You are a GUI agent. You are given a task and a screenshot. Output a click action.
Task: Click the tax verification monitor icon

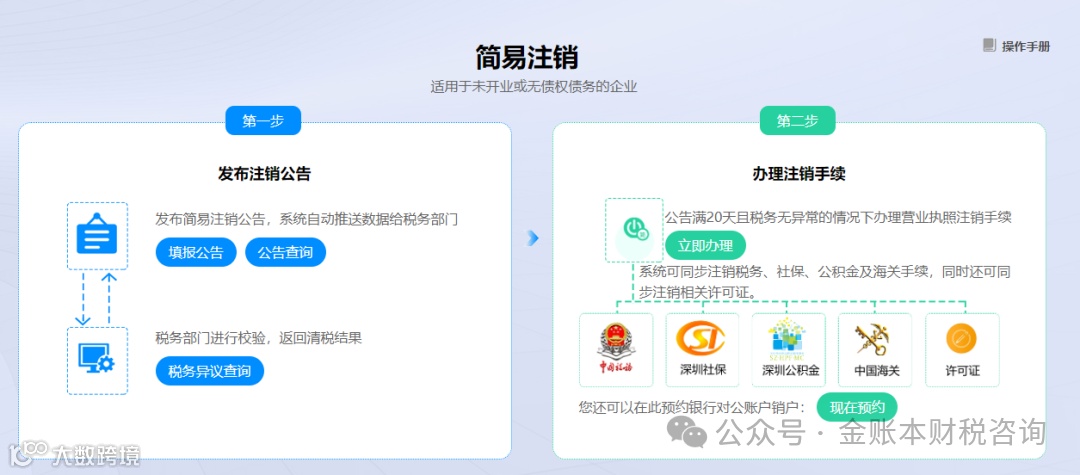coord(97,360)
